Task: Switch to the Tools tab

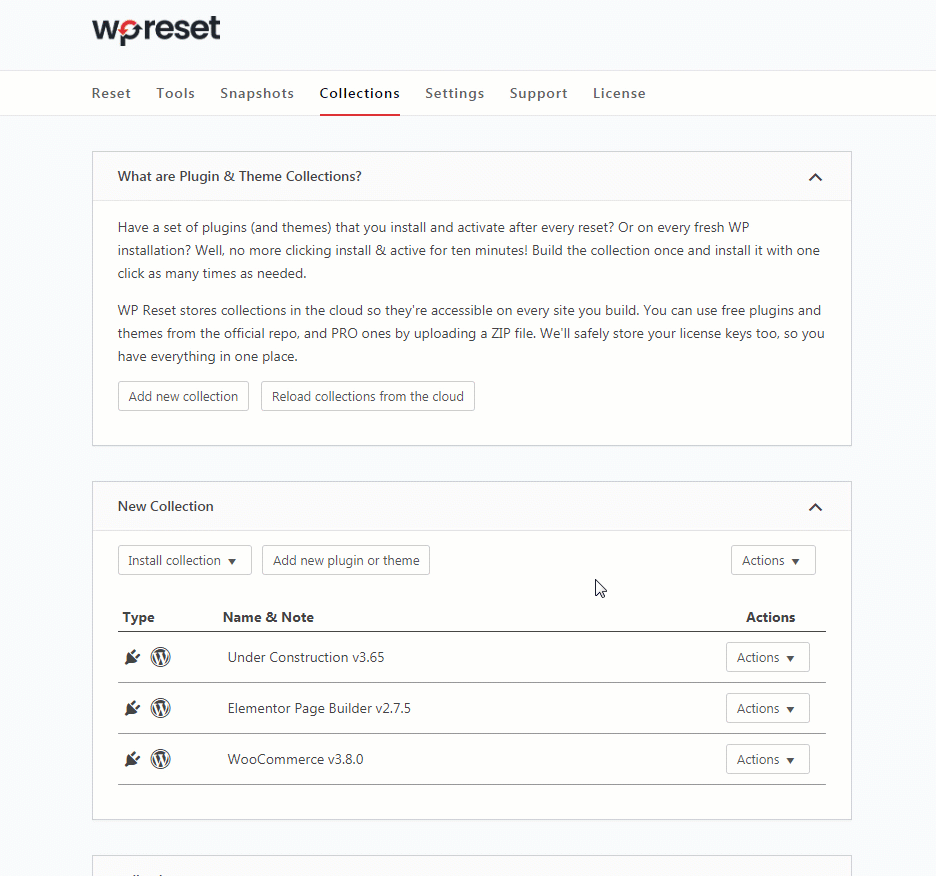Action: [x=176, y=93]
